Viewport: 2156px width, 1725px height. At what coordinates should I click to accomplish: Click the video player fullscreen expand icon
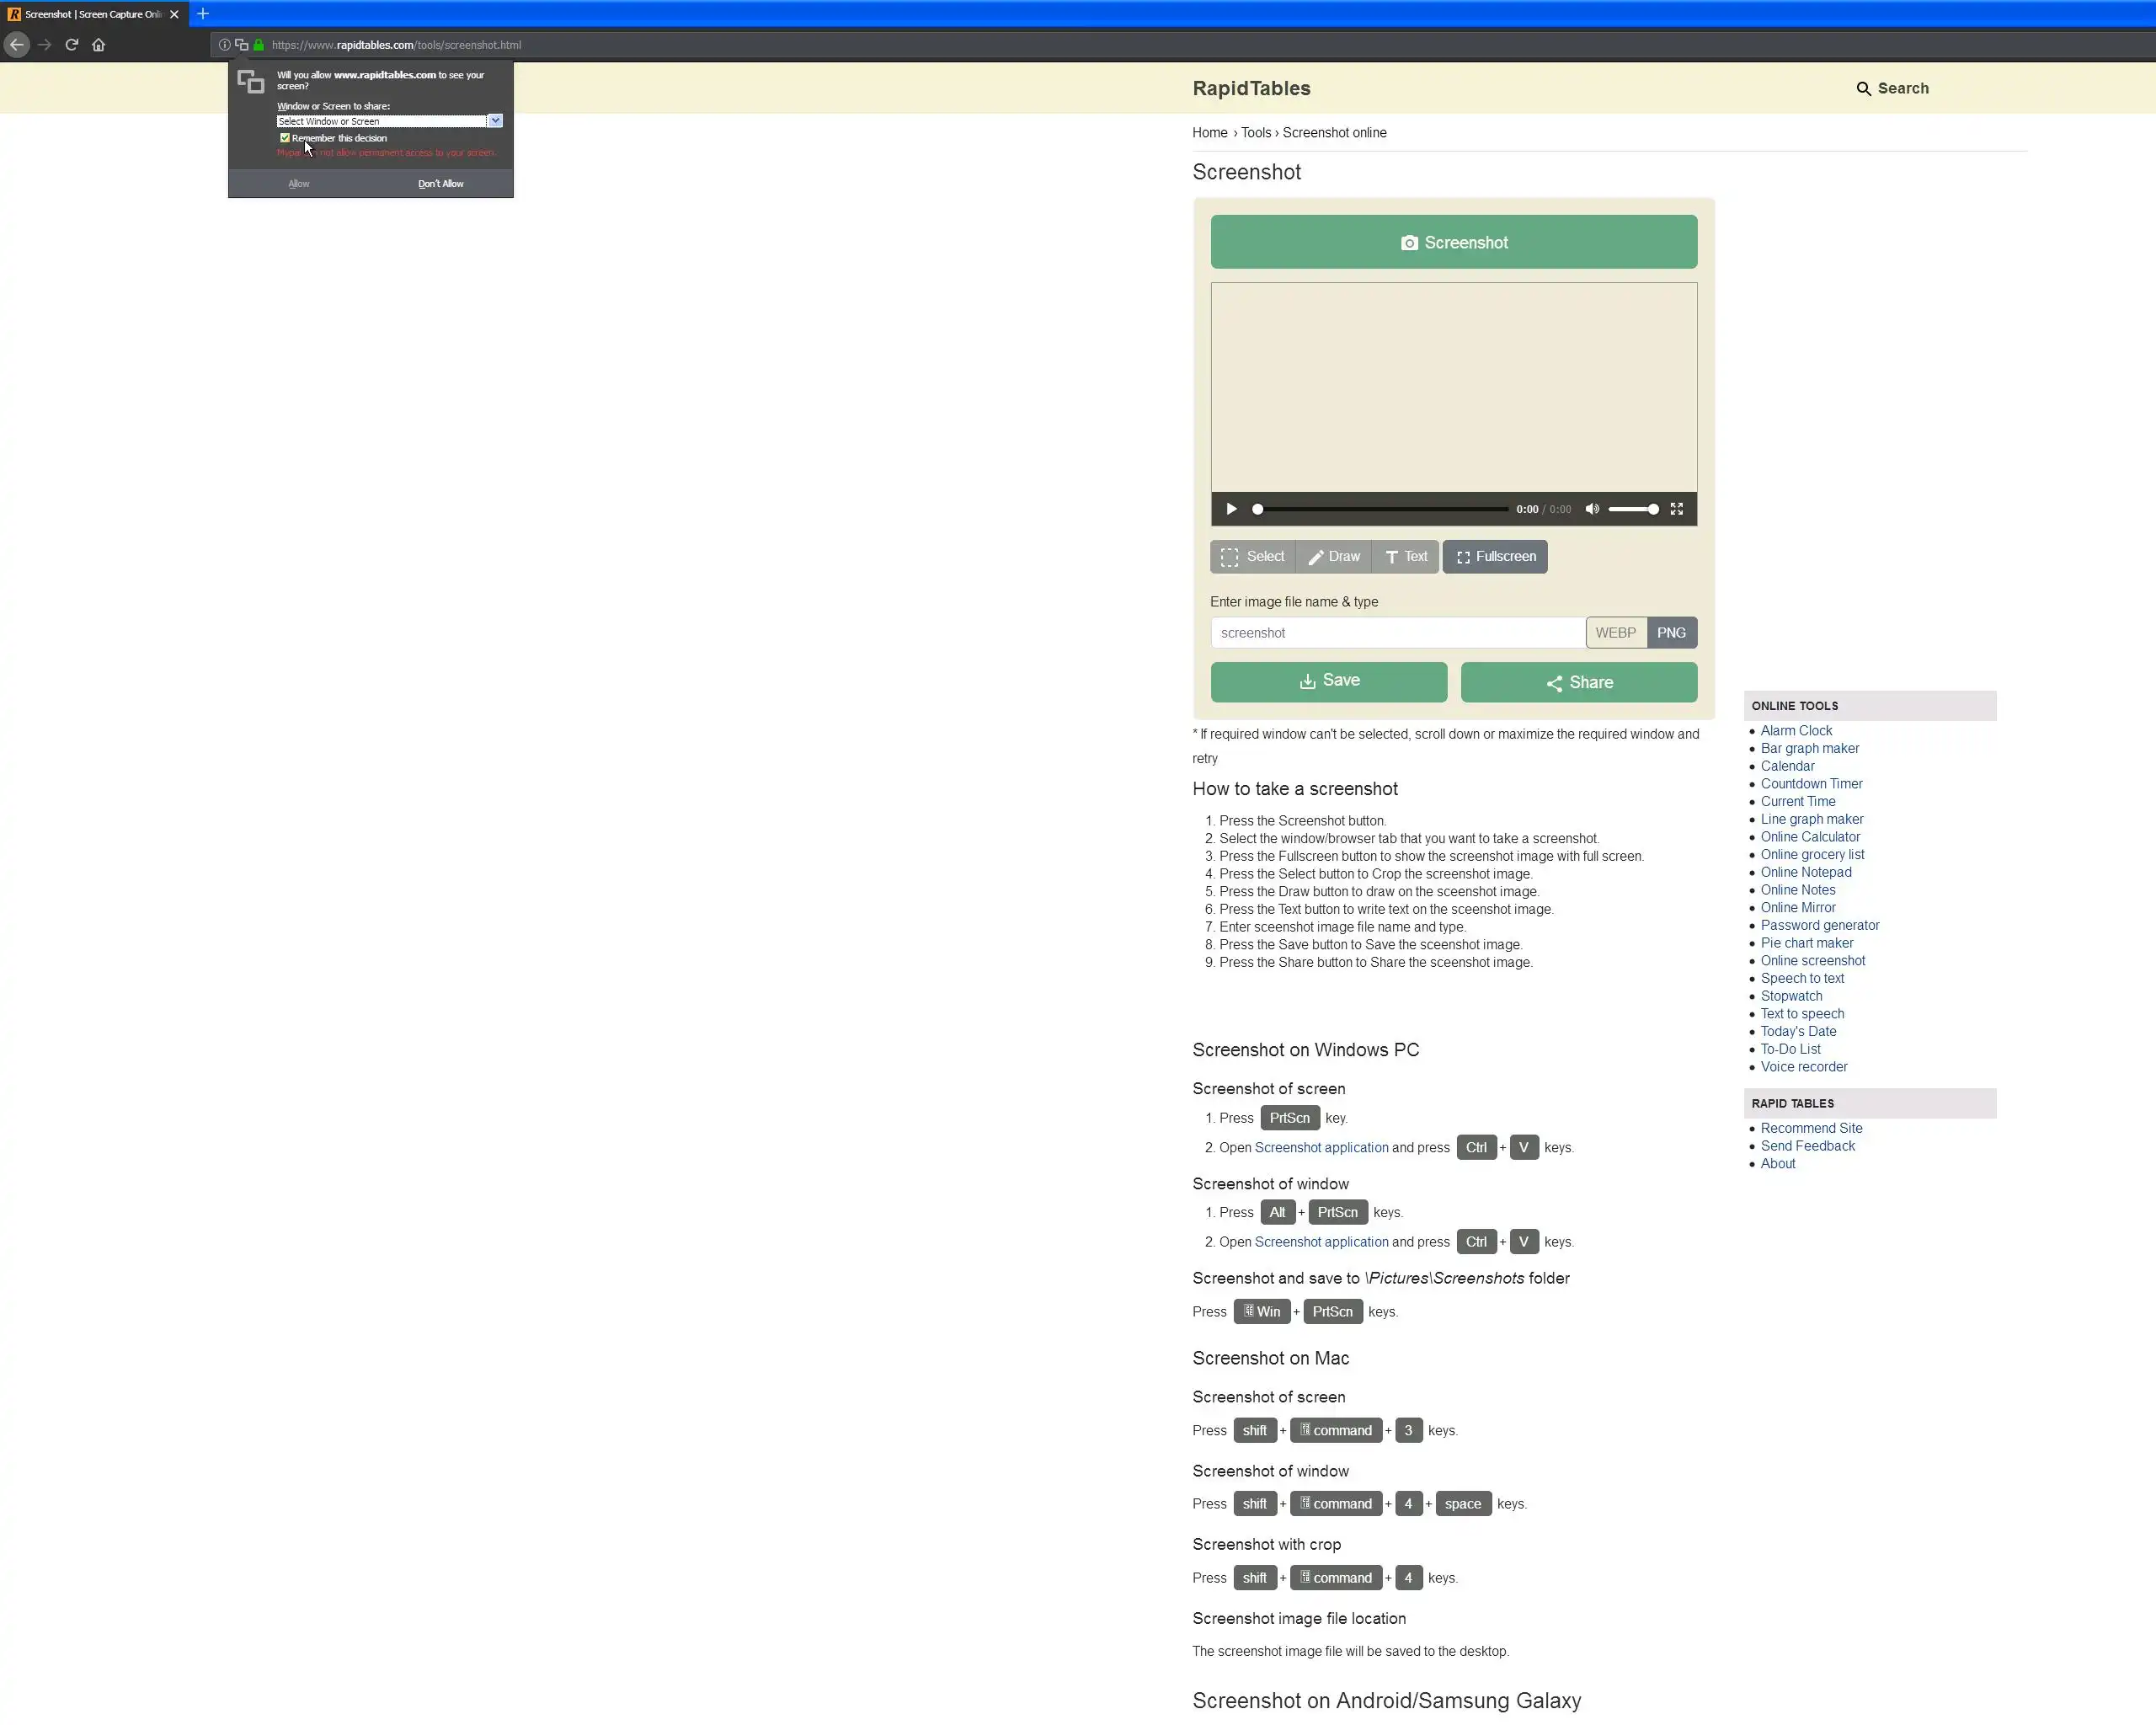pyautogui.click(x=1677, y=509)
